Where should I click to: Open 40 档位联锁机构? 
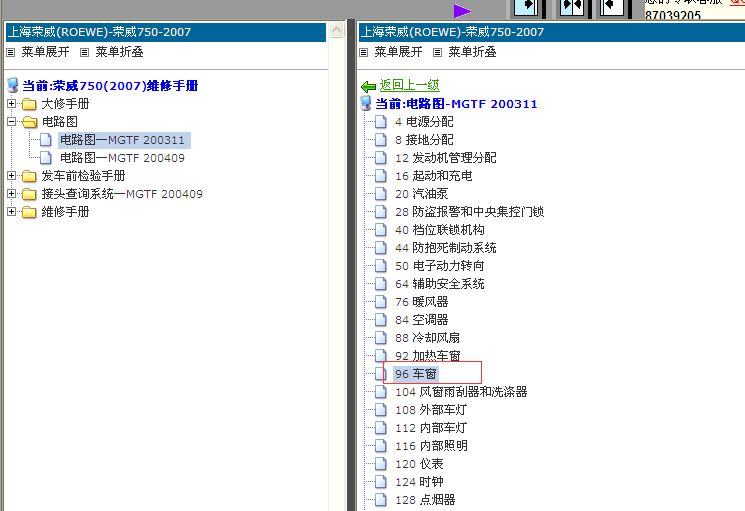pyautogui.click(x=439, y=230)
